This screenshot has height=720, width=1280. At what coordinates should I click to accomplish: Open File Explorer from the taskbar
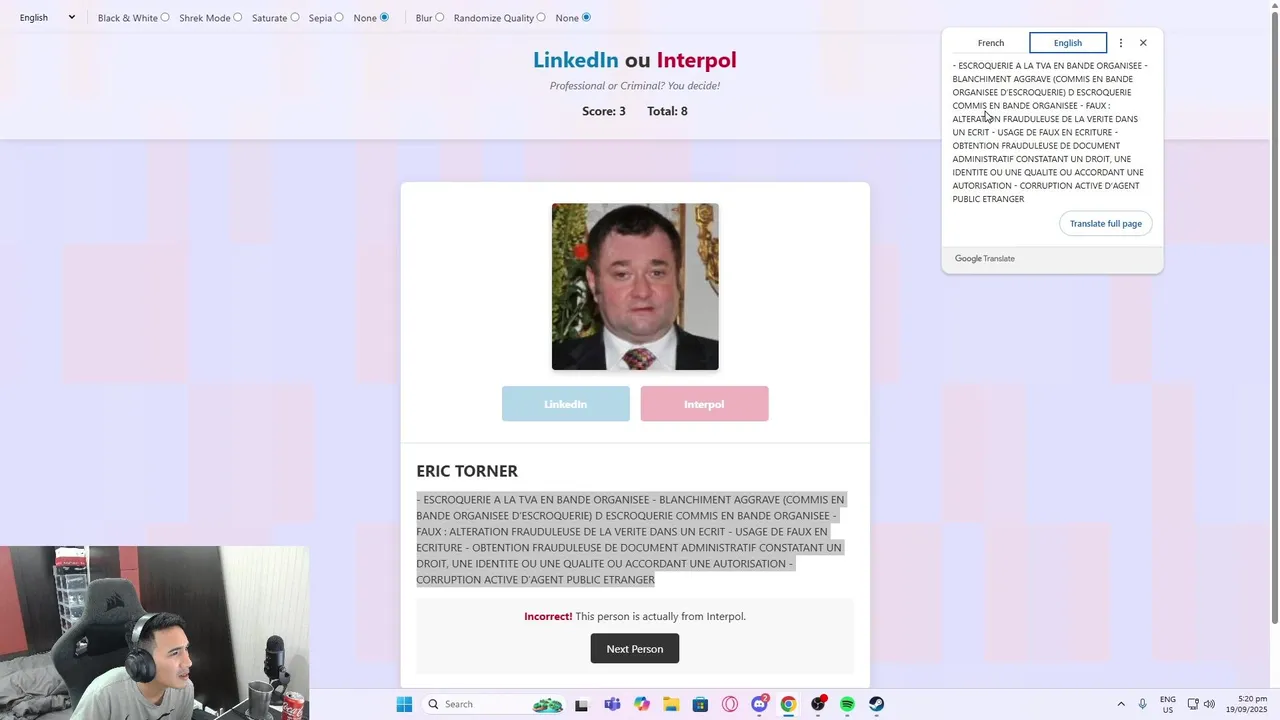671,704
